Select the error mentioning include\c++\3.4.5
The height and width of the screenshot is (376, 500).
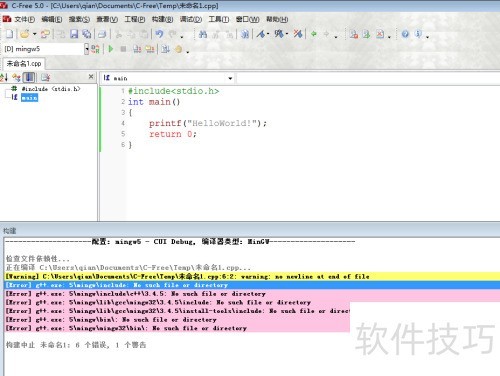point(252,294)
